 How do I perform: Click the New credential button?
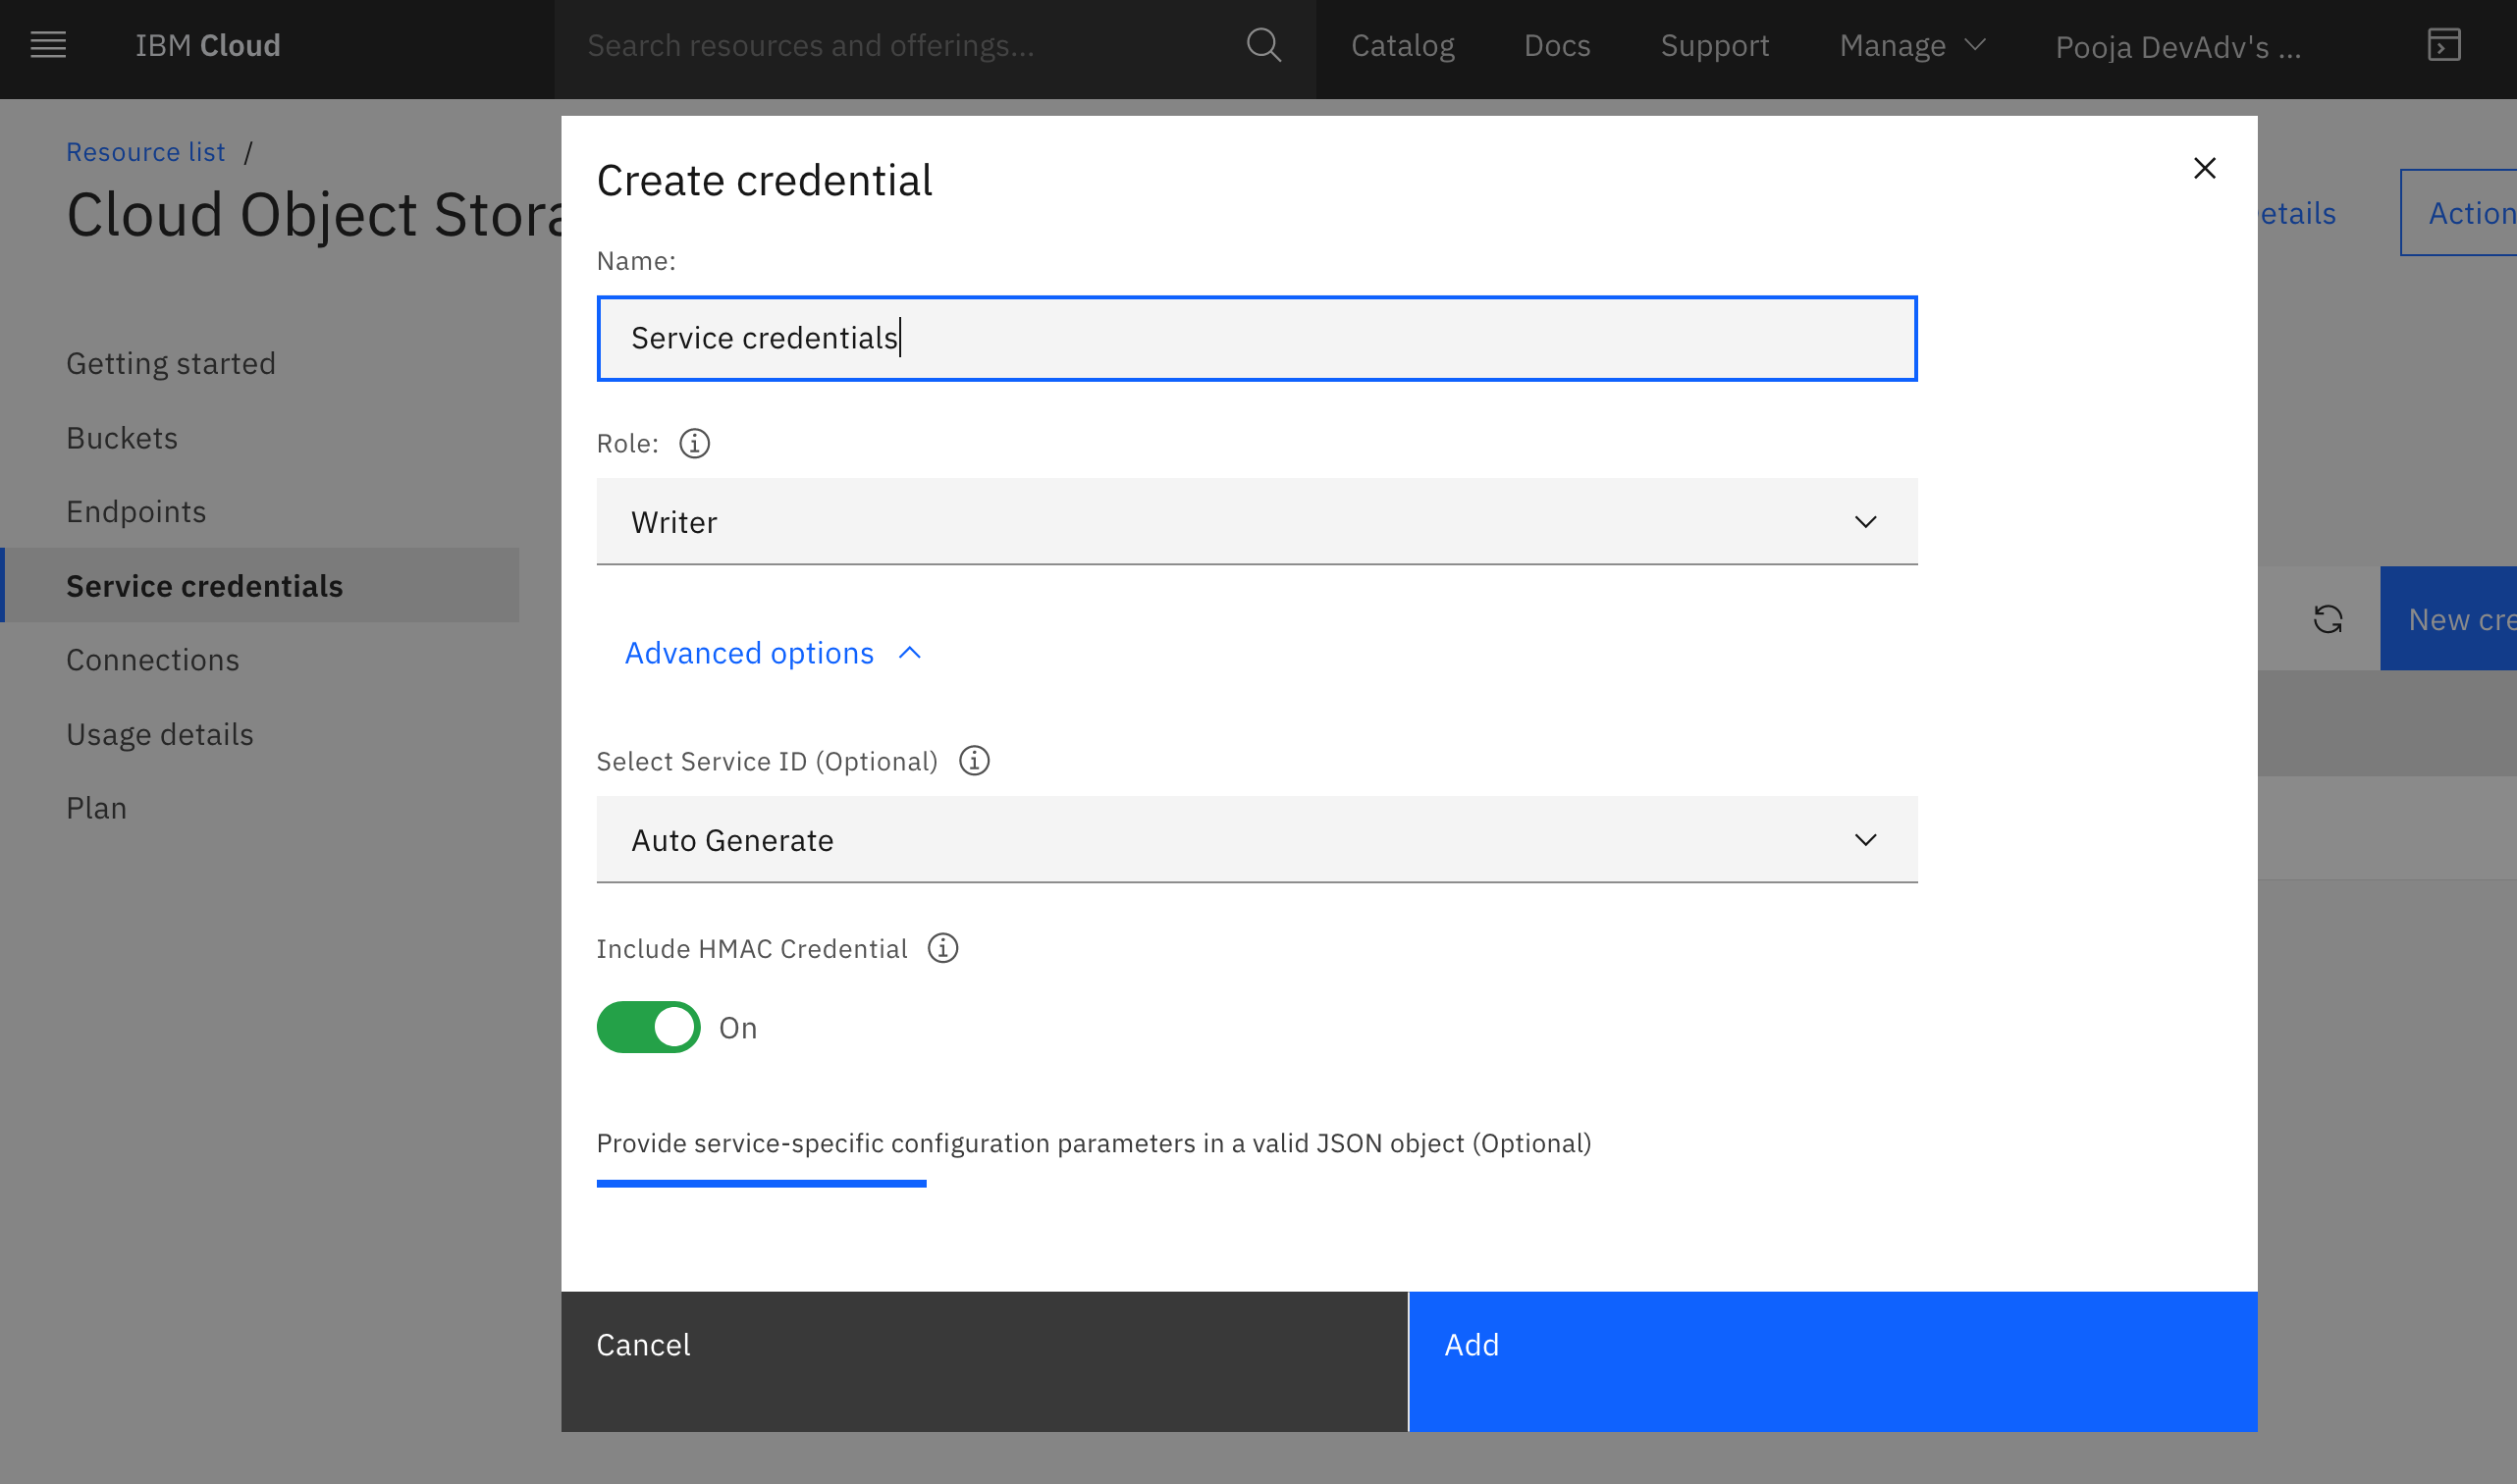[x=2448, y=619]
